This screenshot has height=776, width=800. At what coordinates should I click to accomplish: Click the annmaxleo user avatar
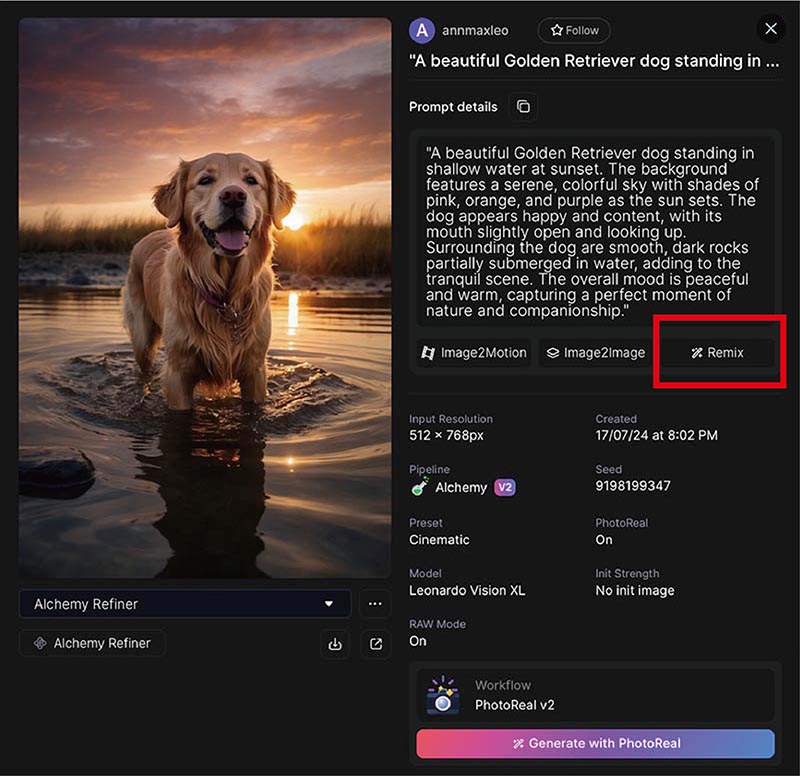click(x=422, y=30)
